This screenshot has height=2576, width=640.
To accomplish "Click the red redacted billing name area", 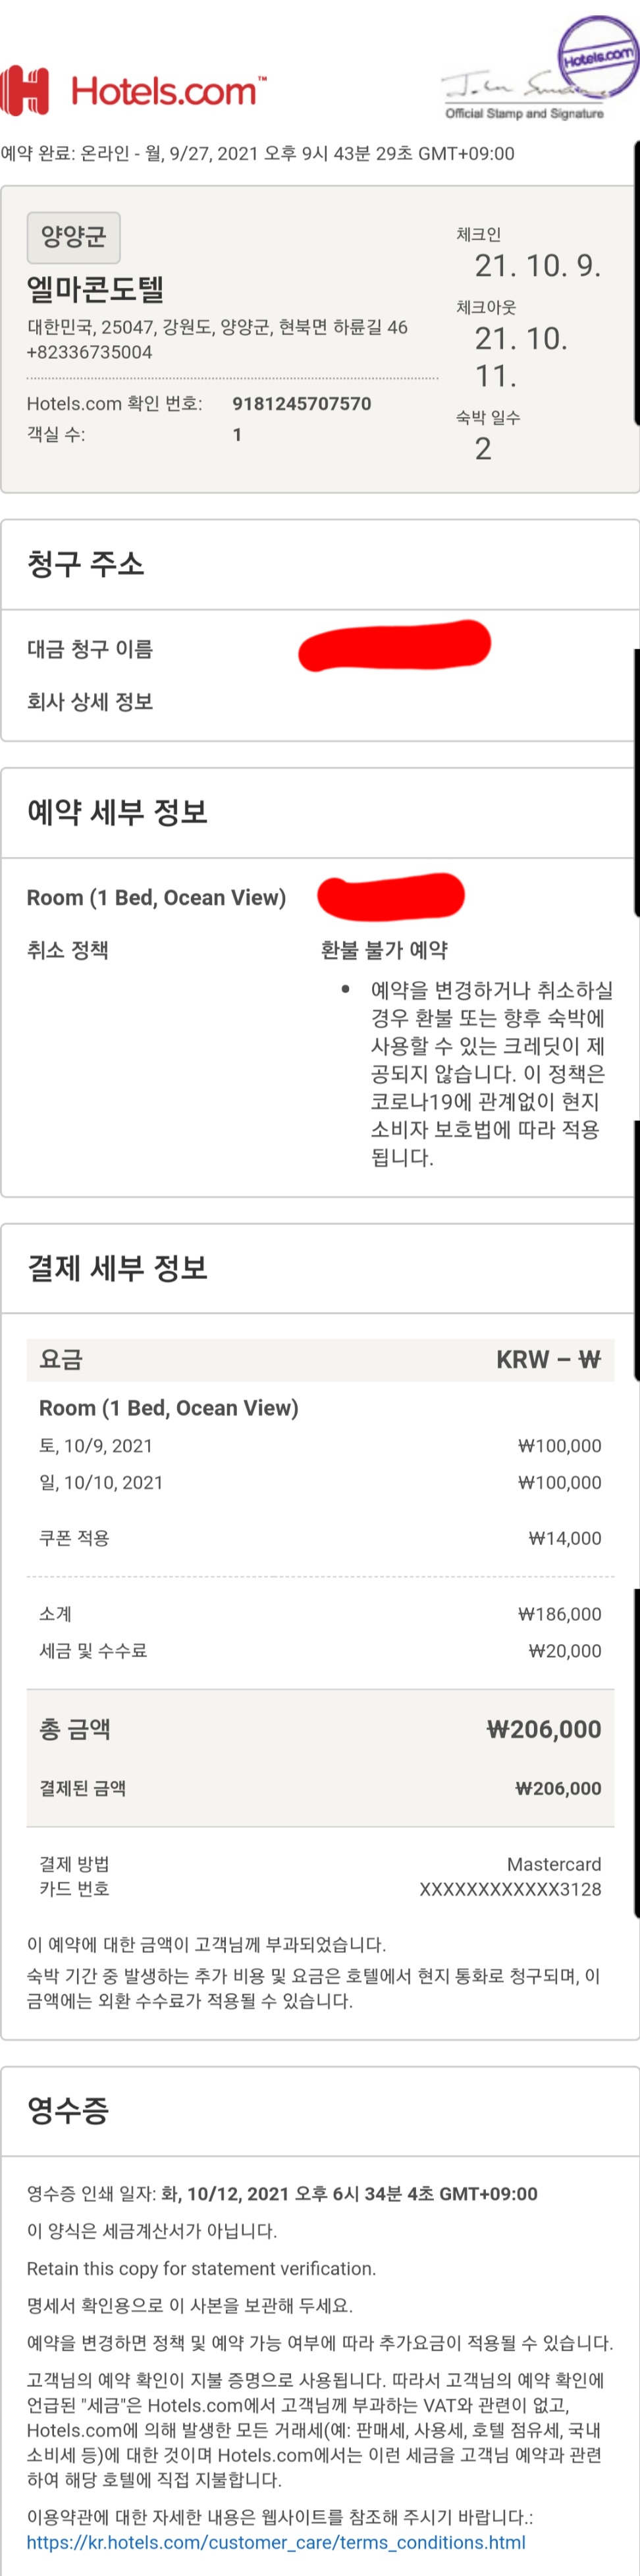I will (x=394, y=645).
